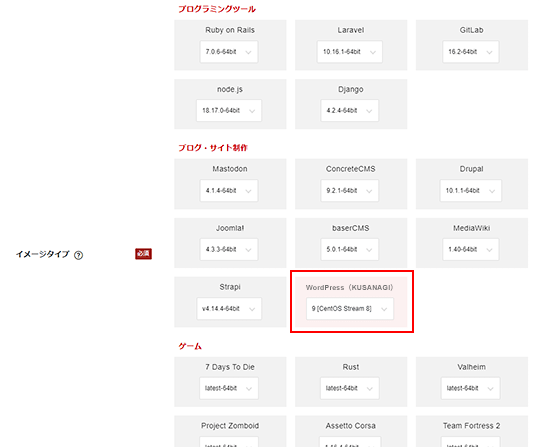Open MediaWiki version dropdown
Viewport: 550px width, 447px height.
[470, 249]
